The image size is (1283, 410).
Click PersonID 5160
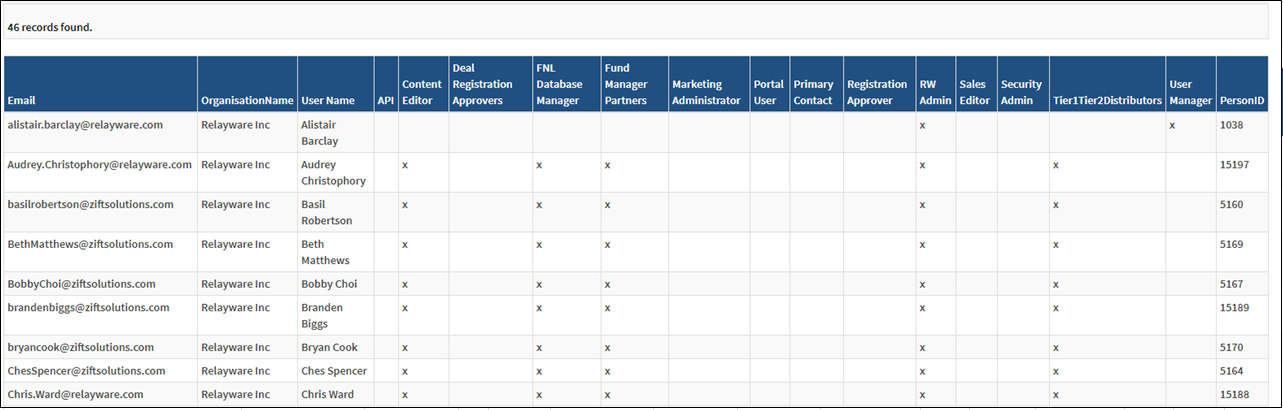[x=1232, y=204]
